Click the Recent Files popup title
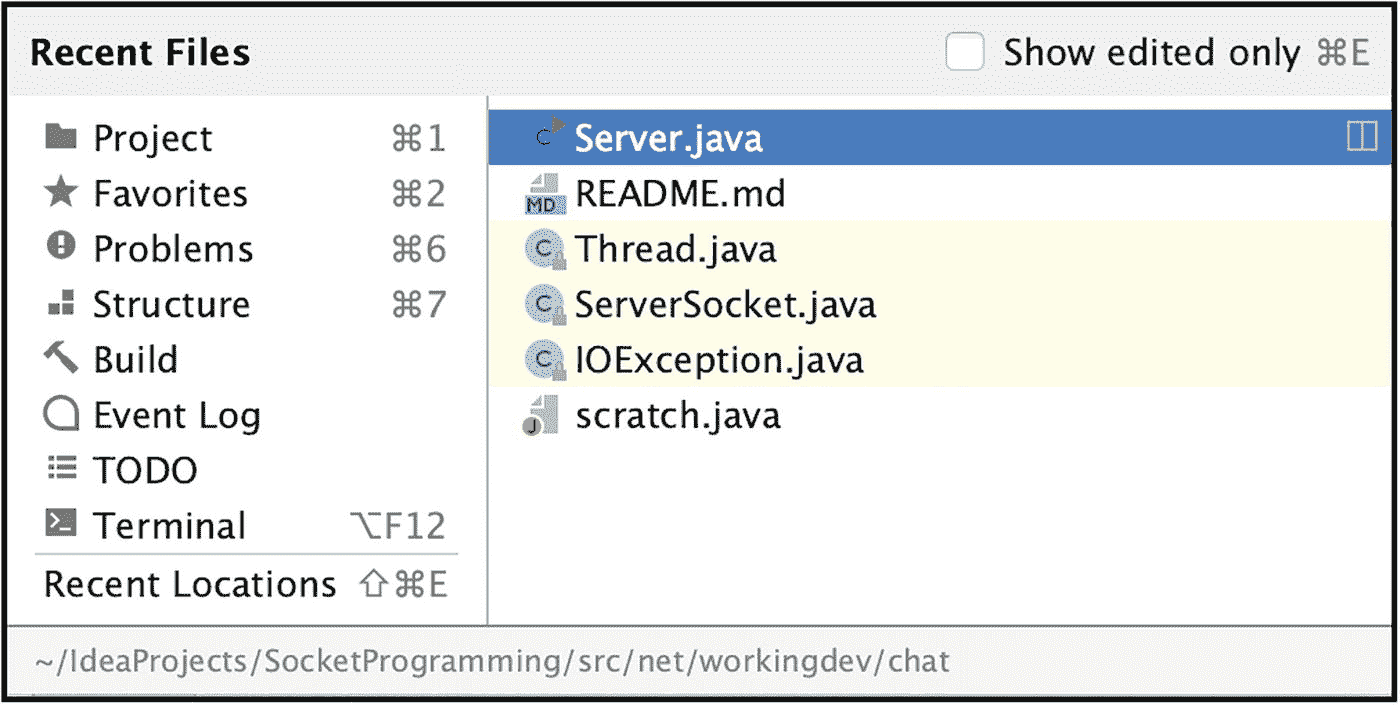Viewport: 1400px width, 705px height. point(140,53)
